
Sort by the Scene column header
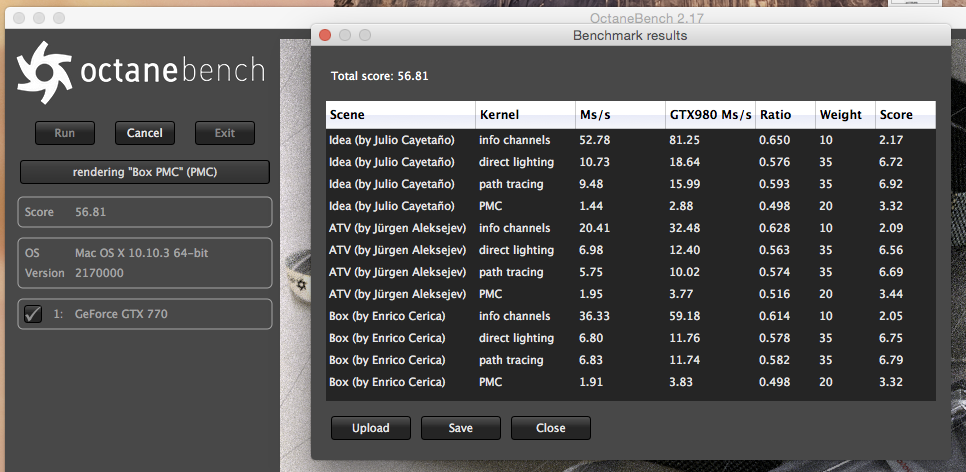click(x=400, y=115)
